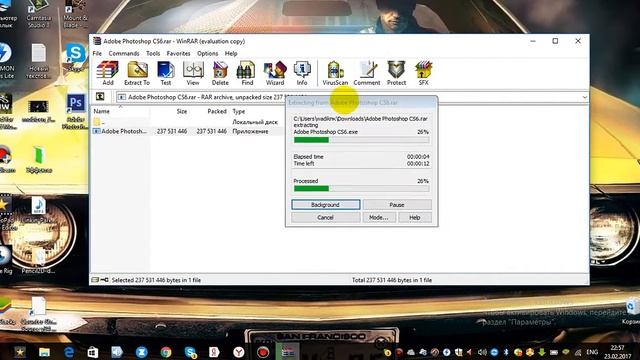The height and width of the screenshot is (360, 640).
Task: Open the Commands menu
Action: coord(124,53)
